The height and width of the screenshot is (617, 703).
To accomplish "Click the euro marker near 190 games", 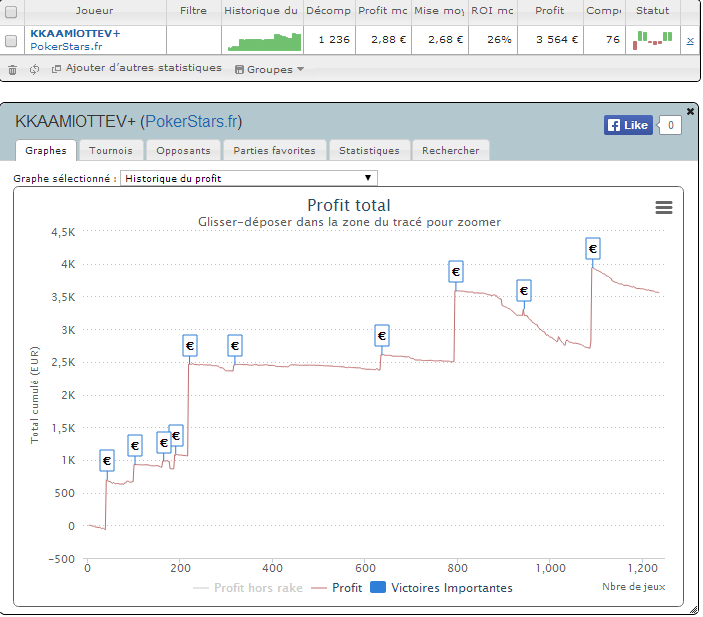I will [176, 435].
